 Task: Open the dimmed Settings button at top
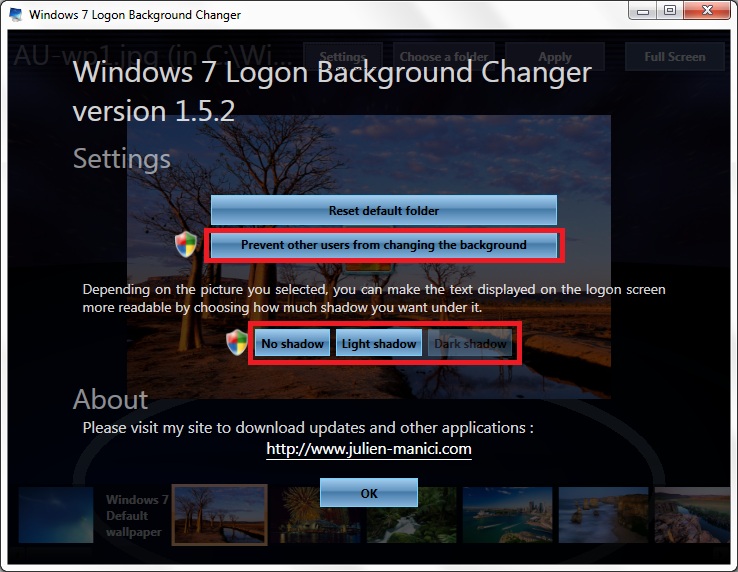pyautogui.click(x=343, y=57)
